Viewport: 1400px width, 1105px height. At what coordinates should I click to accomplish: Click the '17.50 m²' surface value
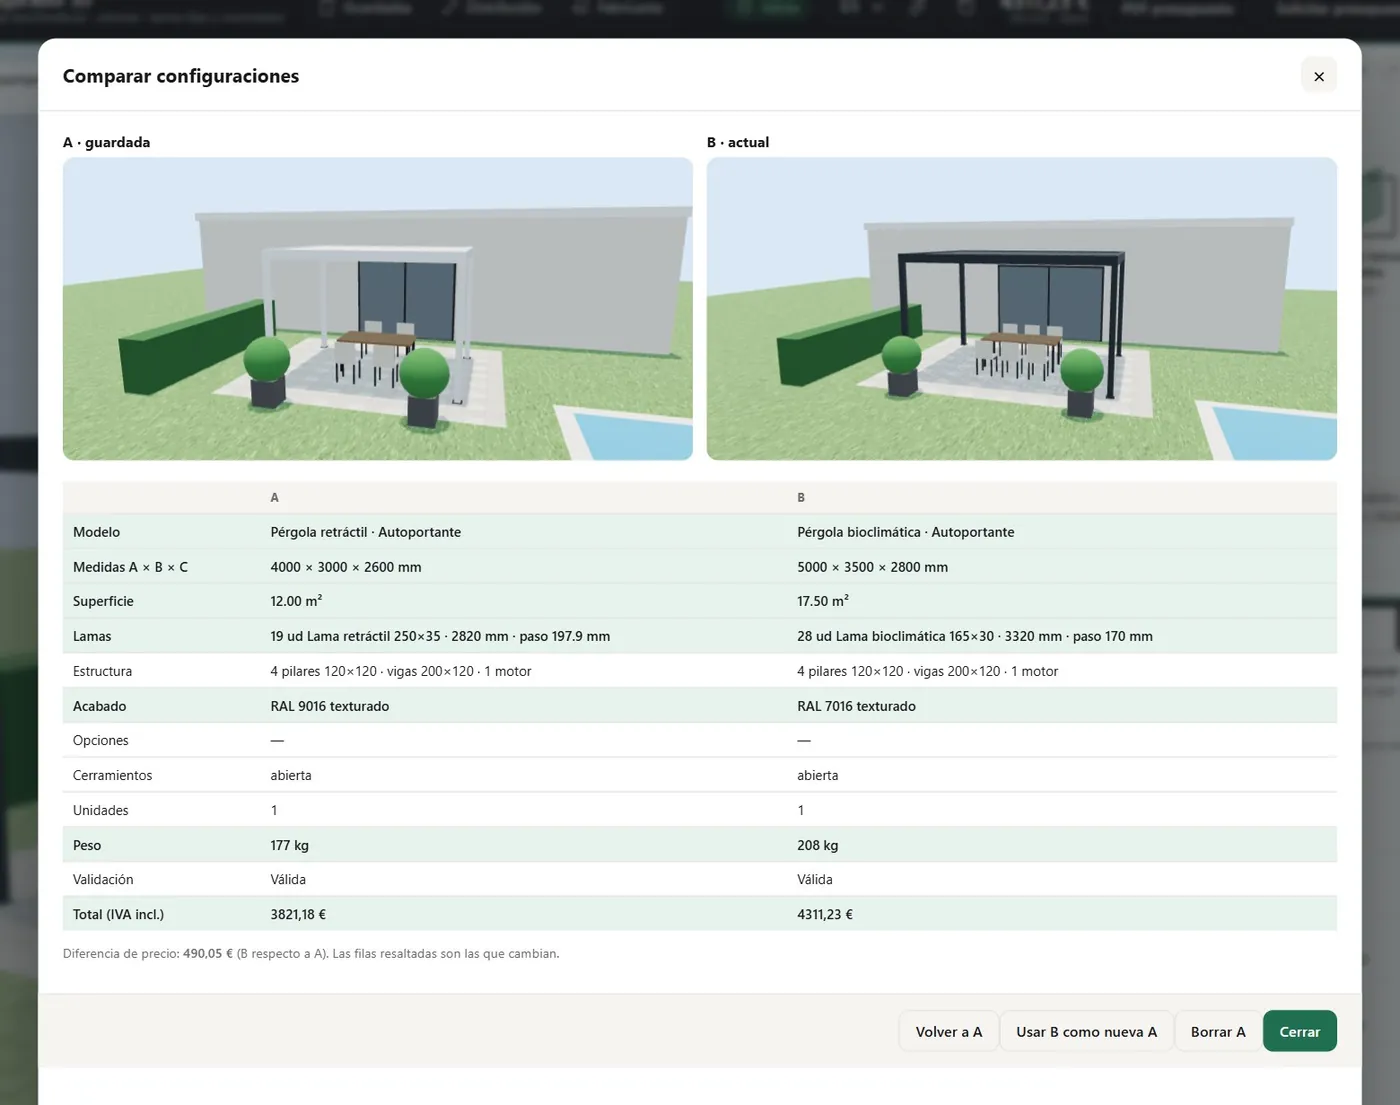pos(823,601)
